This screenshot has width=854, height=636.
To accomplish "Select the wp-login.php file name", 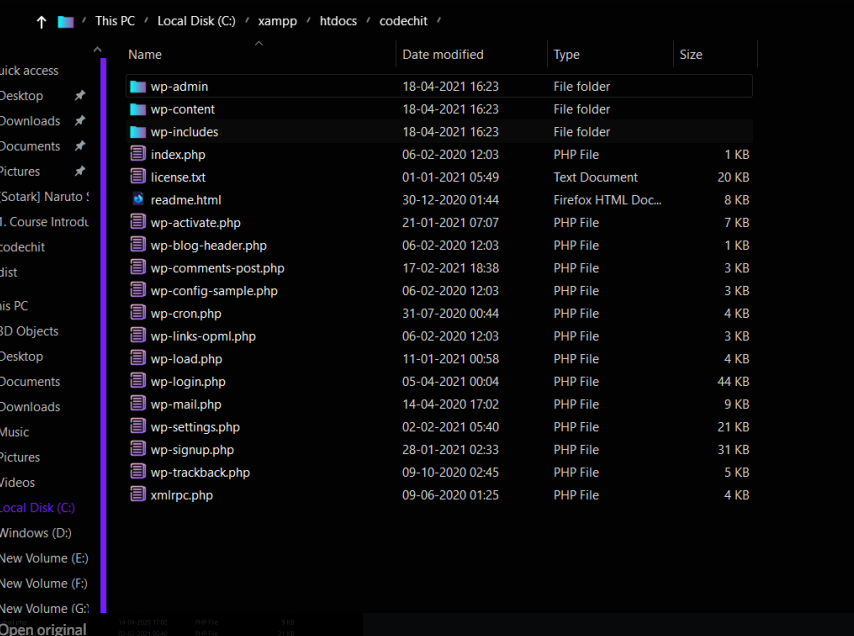I will click(188, 382).
